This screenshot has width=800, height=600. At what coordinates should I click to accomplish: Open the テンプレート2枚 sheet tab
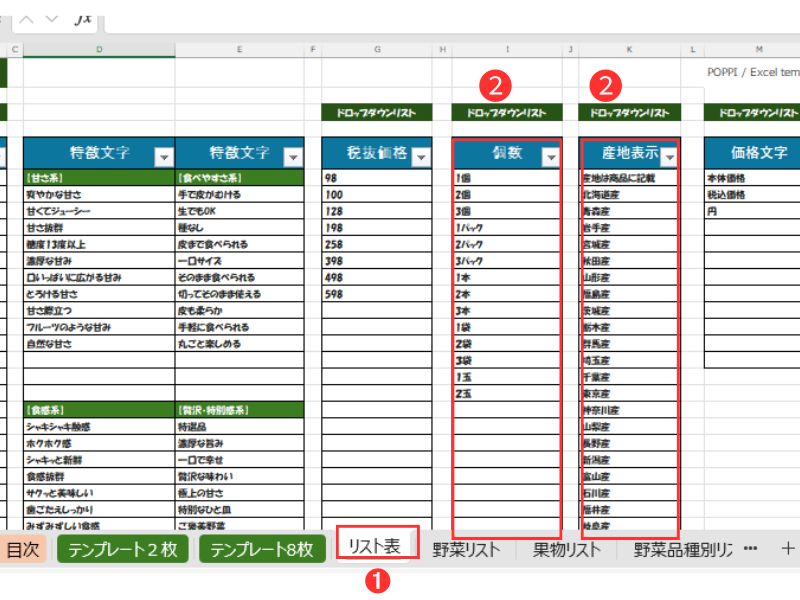pos(123,549)
